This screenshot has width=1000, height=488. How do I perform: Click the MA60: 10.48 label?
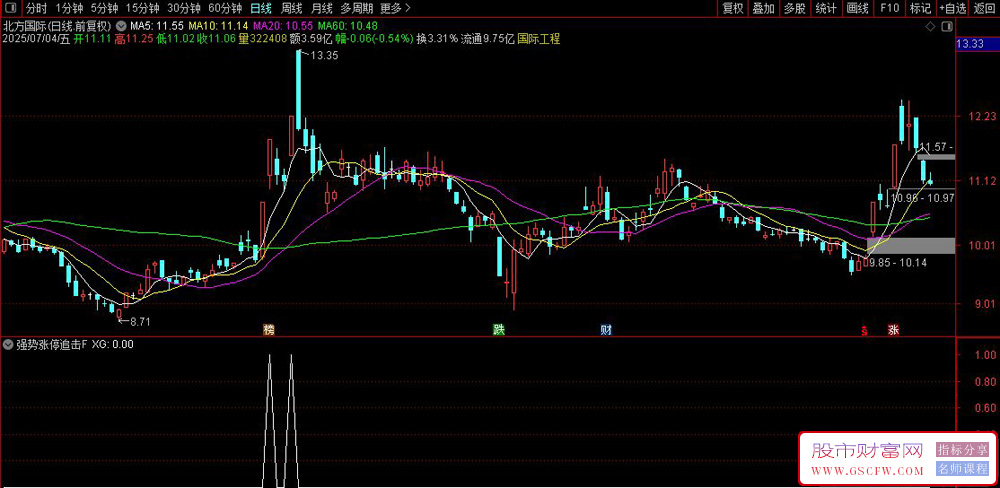click(348, 27)
